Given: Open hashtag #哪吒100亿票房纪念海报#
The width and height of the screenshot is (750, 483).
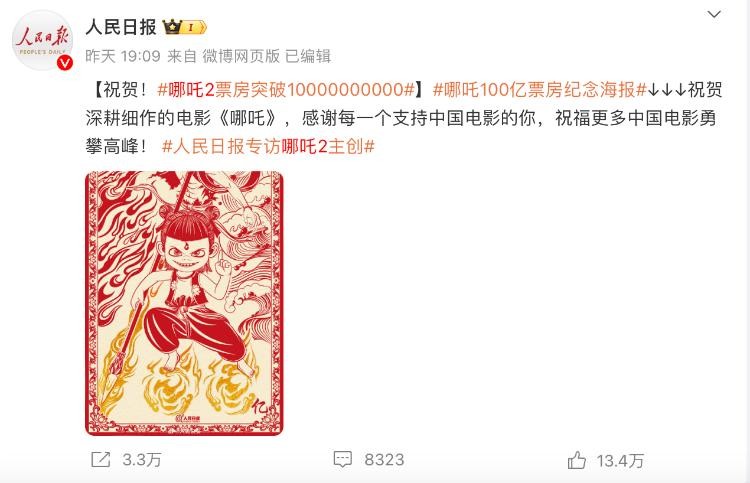Looking at the screenshot, I should 540,89.
